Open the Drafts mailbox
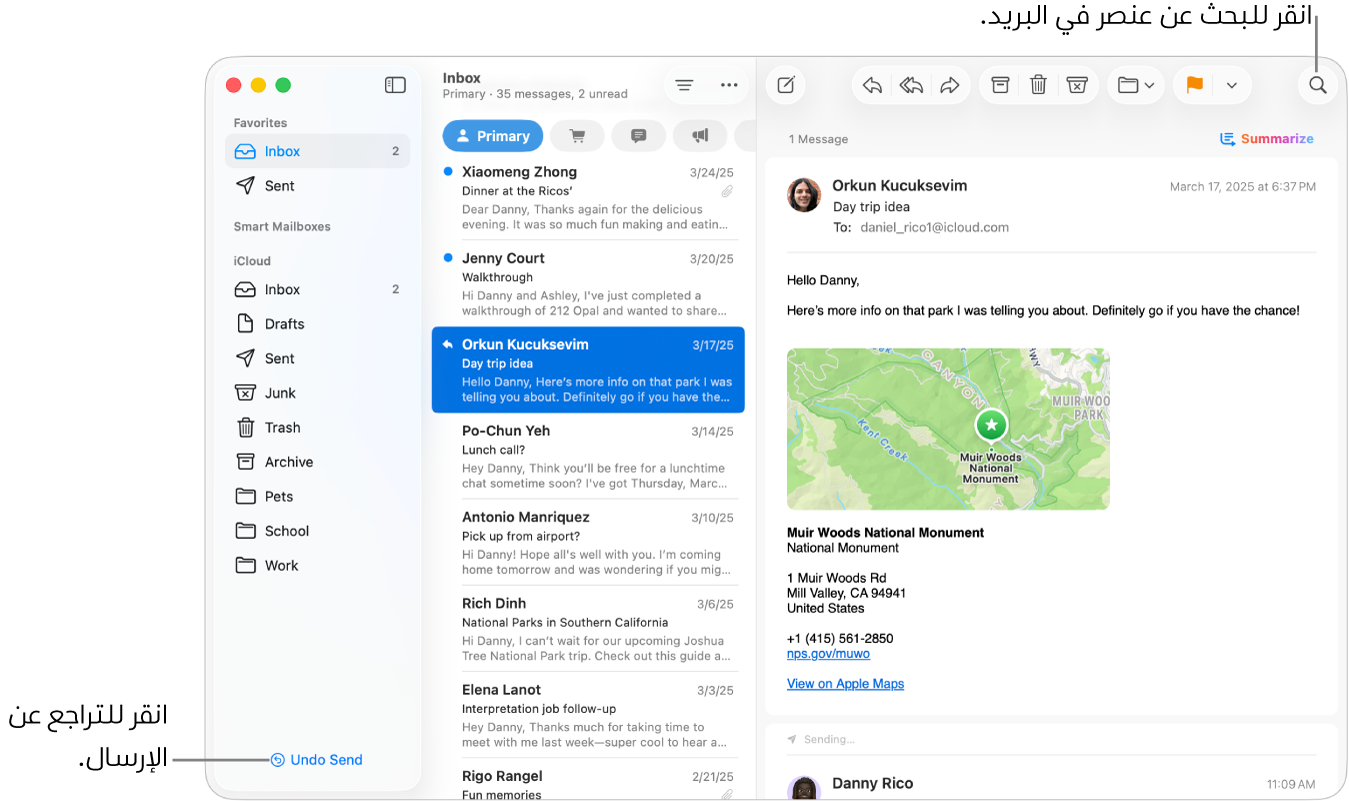1349x801 pixels. pyautogui.click(x=284, y=324)
